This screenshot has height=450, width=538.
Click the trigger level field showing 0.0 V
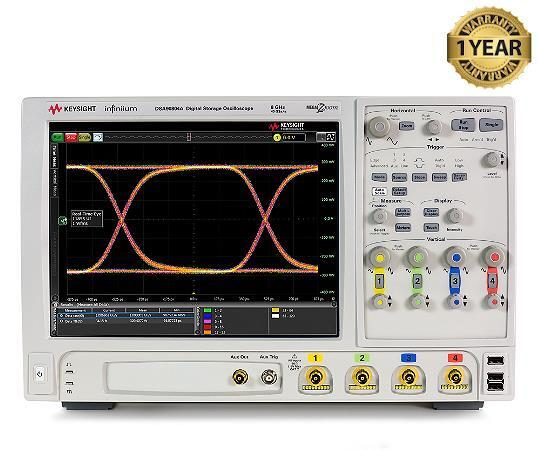(x=293, y=138)
